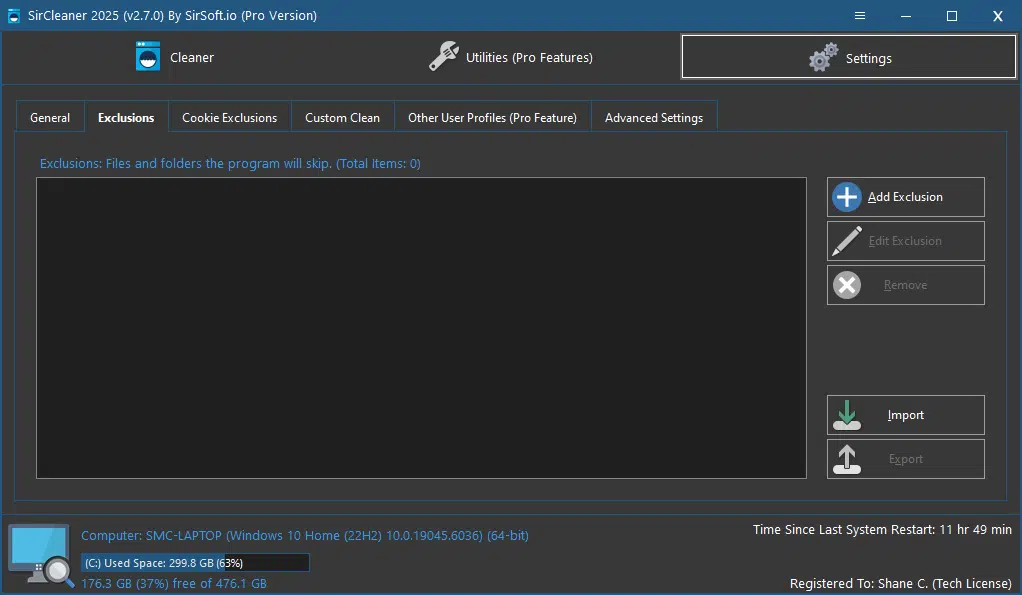Click the Add Exclusion button label
This screenshot has height=595, width=1022.
(x=905, y=197)
